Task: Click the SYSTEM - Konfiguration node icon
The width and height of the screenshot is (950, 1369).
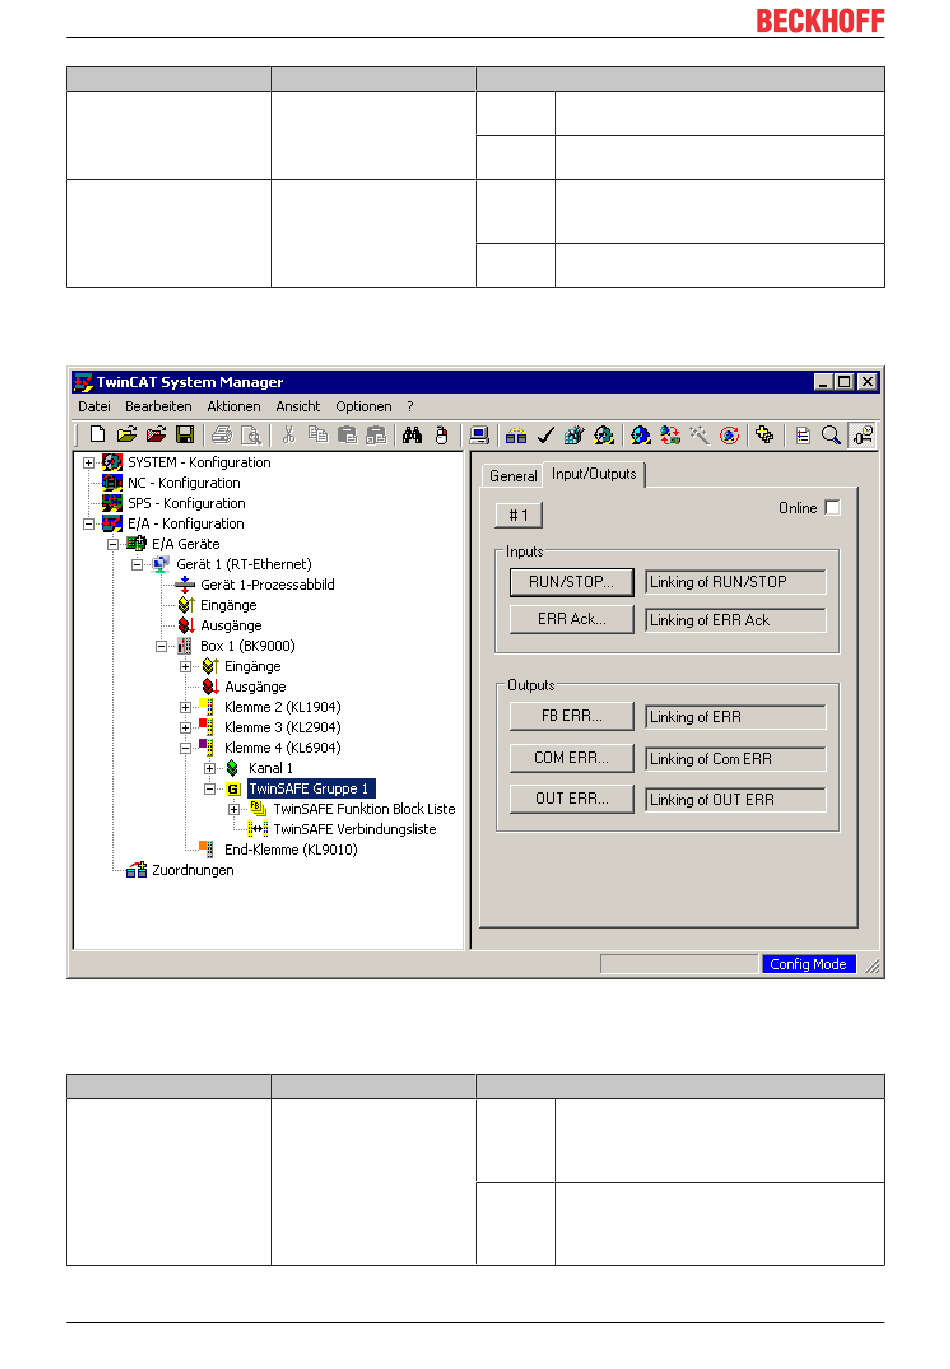Action: pos(112,462)
